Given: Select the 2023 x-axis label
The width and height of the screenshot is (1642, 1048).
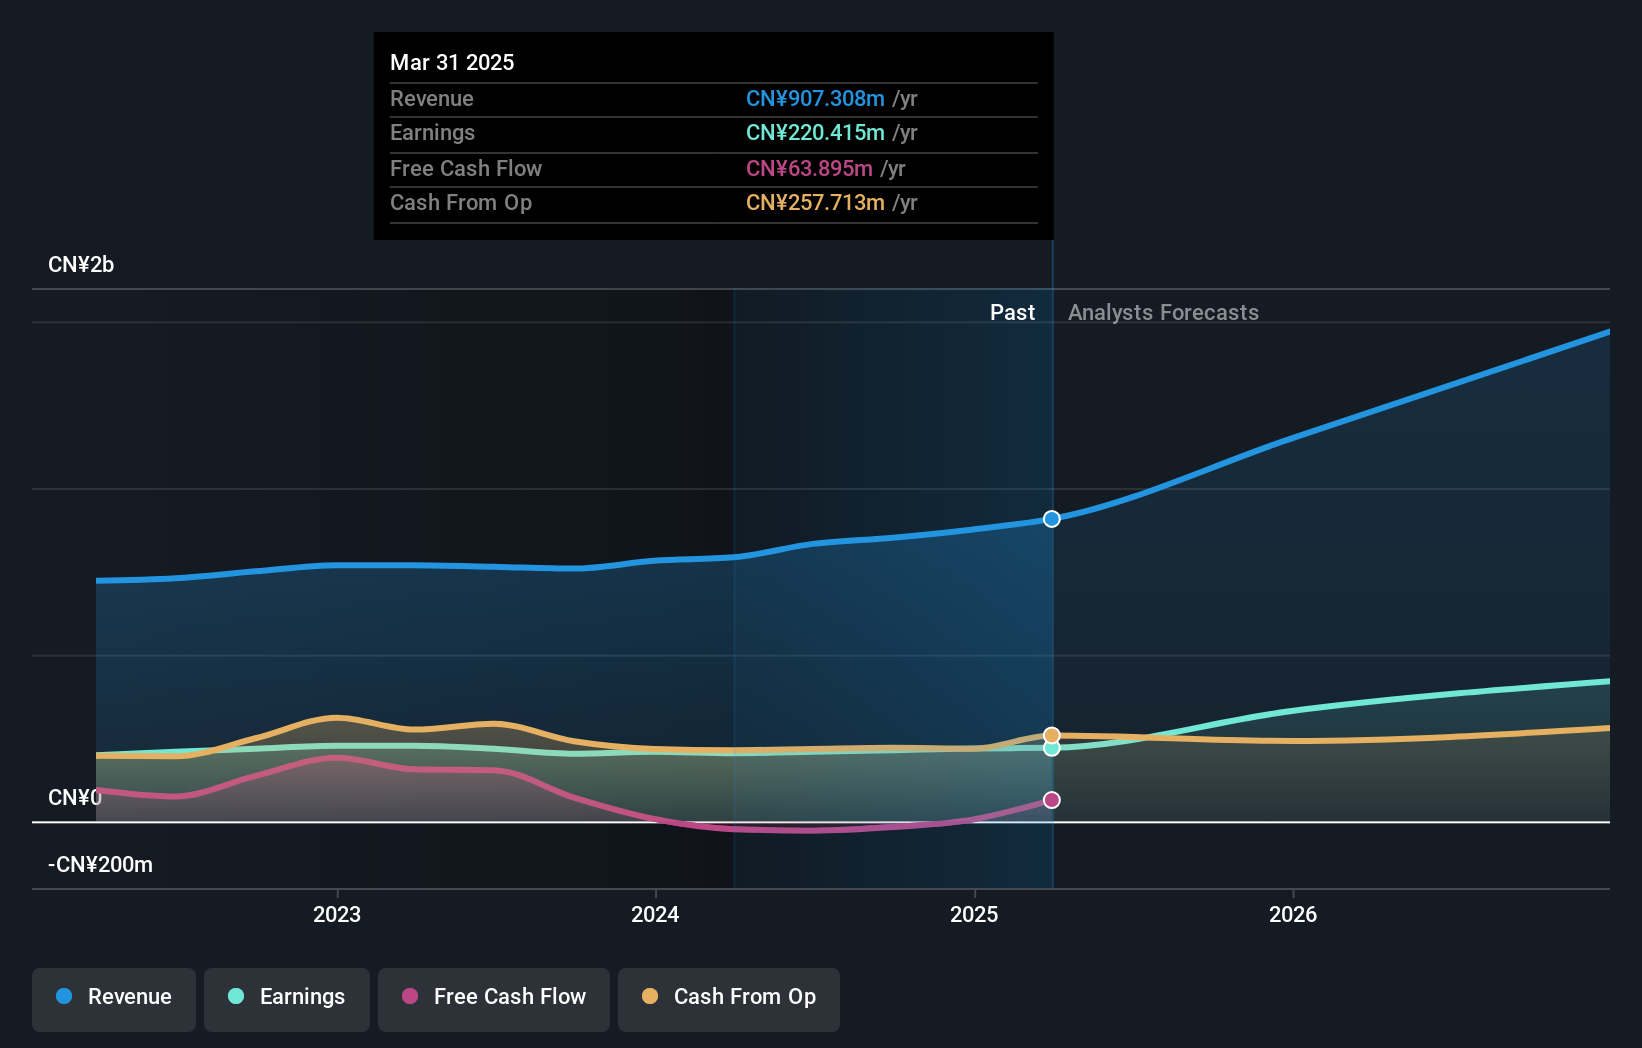Looking at the screenshot, I should pos(337,915).
